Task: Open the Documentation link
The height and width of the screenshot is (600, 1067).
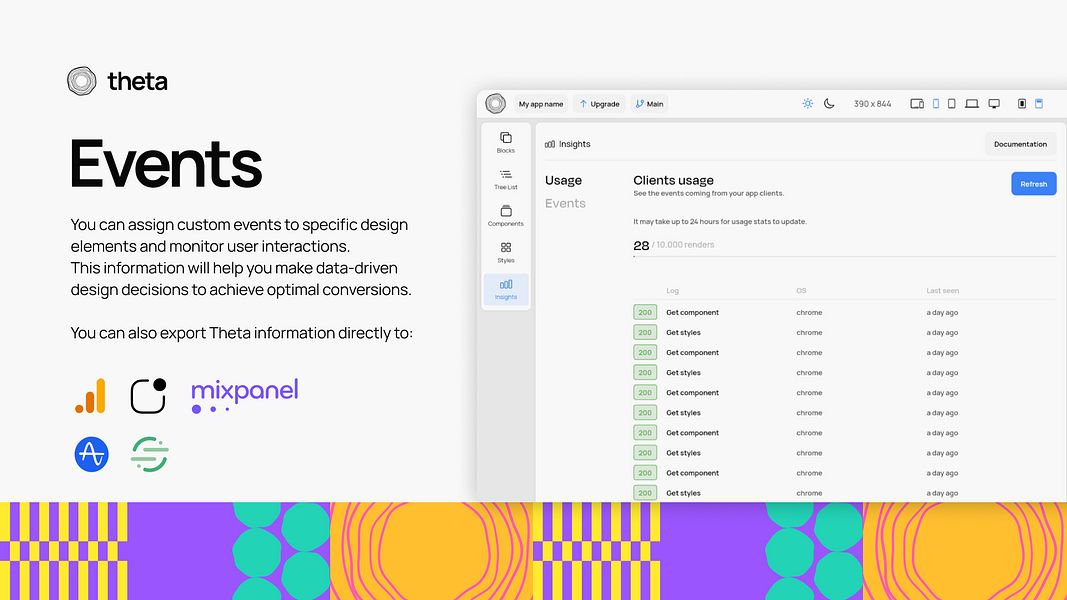Action: tap(1020, 144)
